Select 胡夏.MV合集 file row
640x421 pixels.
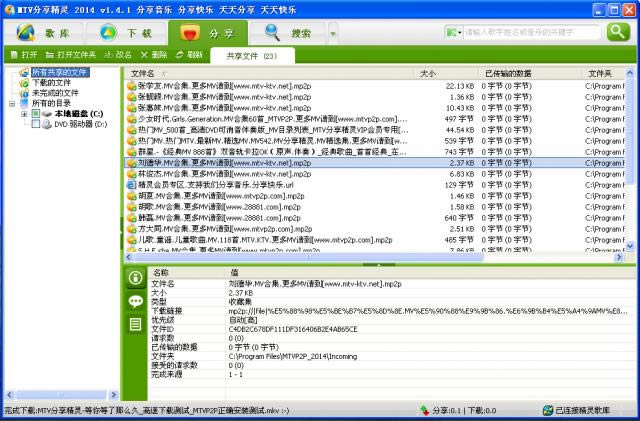[x=374, y=196]
